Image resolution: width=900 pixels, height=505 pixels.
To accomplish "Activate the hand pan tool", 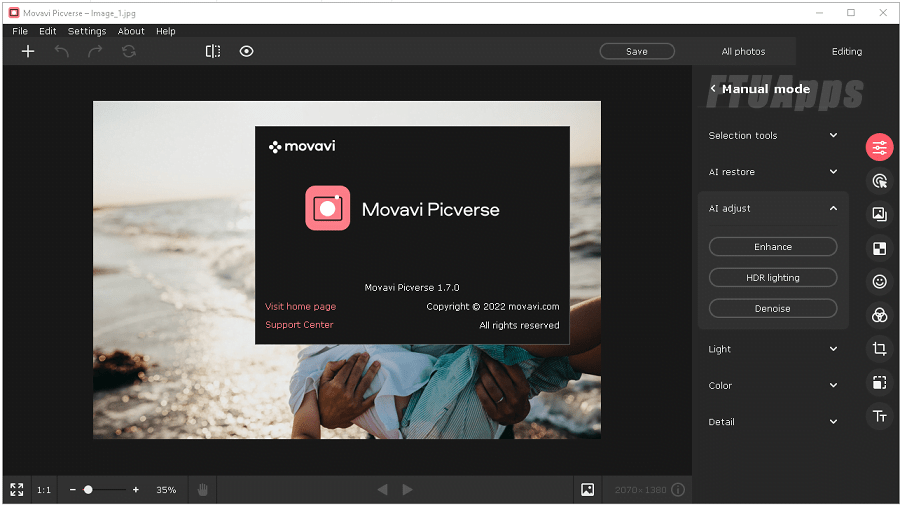I will [203, 490].
